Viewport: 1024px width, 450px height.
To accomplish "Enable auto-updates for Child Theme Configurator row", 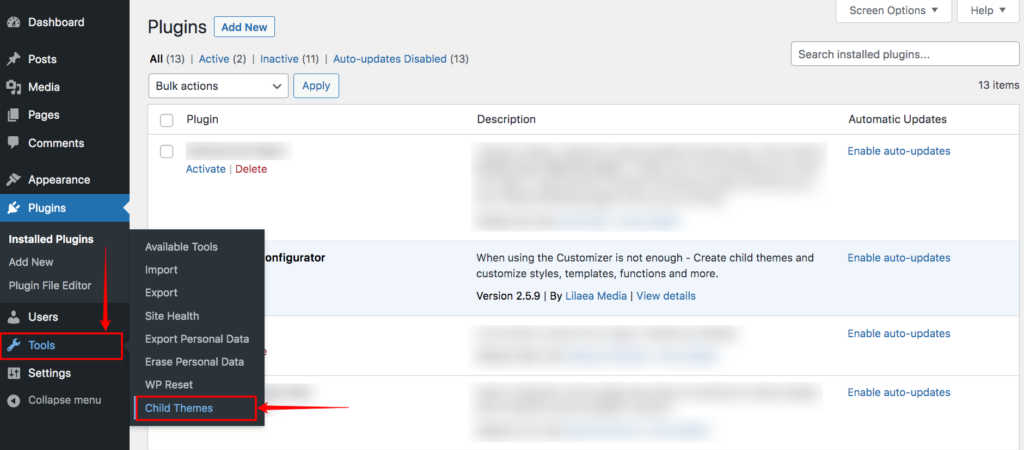I will click(899, 258).
